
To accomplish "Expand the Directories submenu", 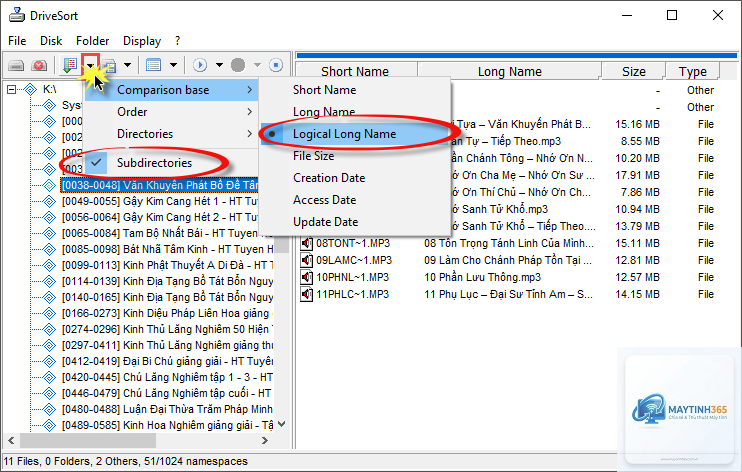I will click(171, 134).
